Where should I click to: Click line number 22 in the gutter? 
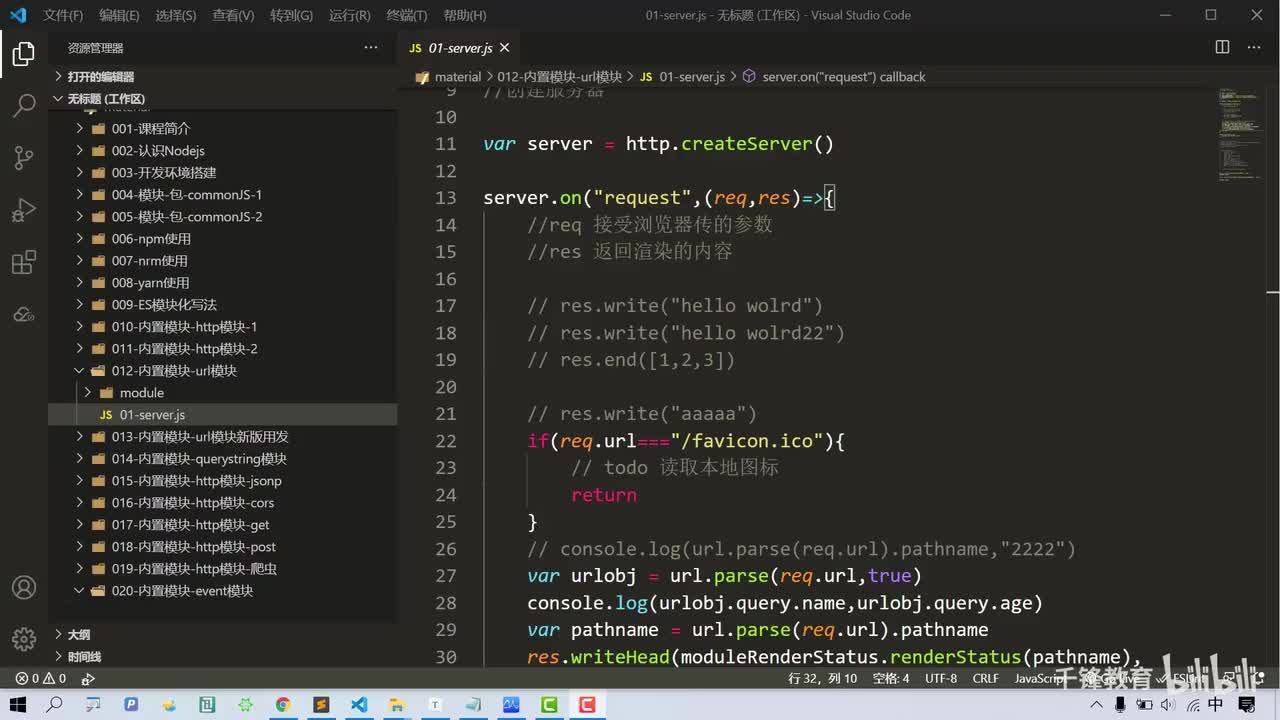(446, 441)
